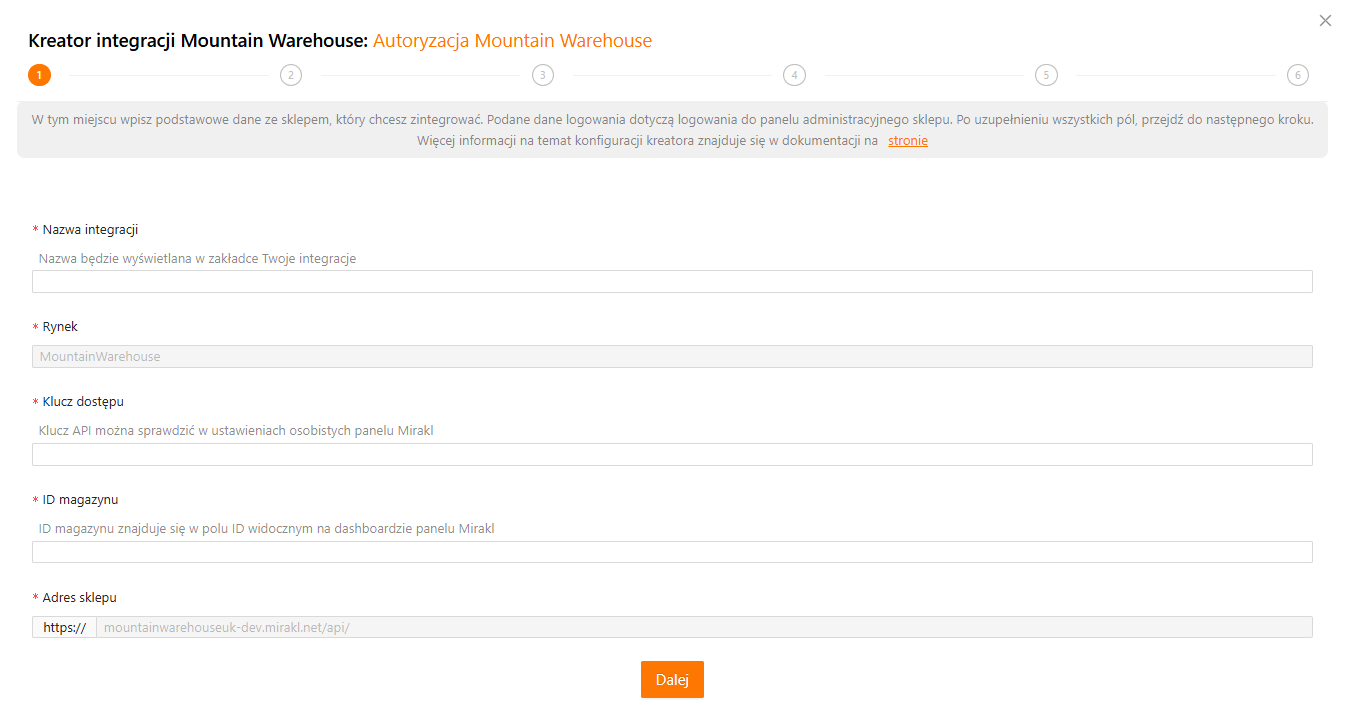This screenshot has width=1345, height=710.
Task: Click step 1 circle in wizard progress
Action: coord(39,75)
